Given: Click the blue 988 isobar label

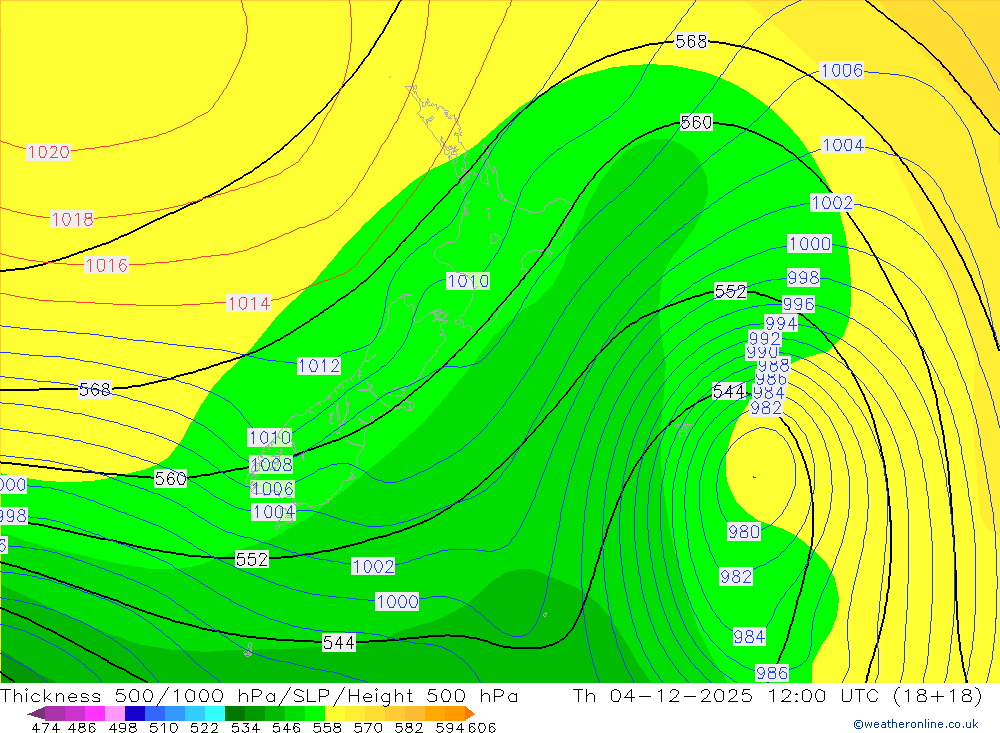Looking at the screenshot, I should (774, 366).
